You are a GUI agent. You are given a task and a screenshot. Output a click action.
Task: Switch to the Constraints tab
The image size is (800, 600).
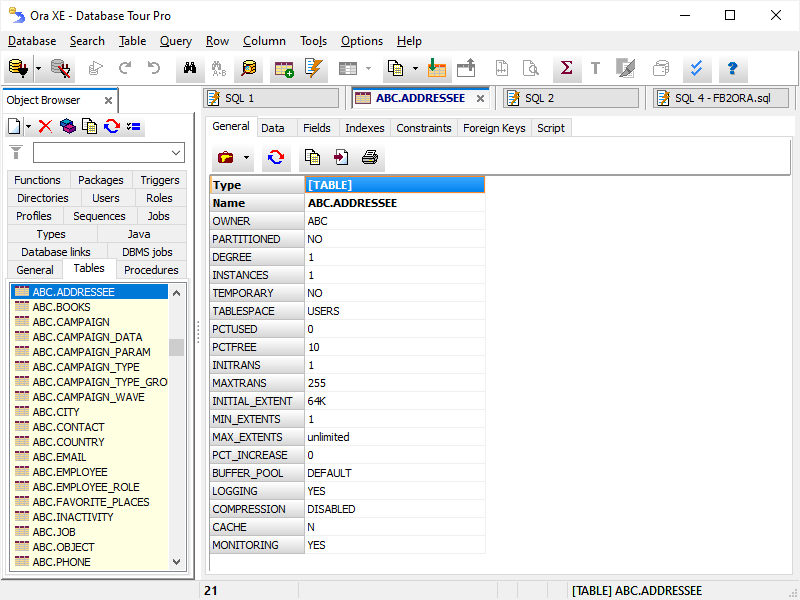[423, 128]
